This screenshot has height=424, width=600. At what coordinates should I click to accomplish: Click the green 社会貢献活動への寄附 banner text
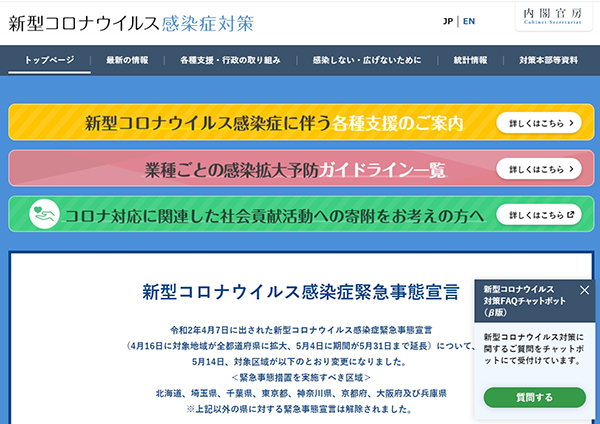[x=274, y=214]
